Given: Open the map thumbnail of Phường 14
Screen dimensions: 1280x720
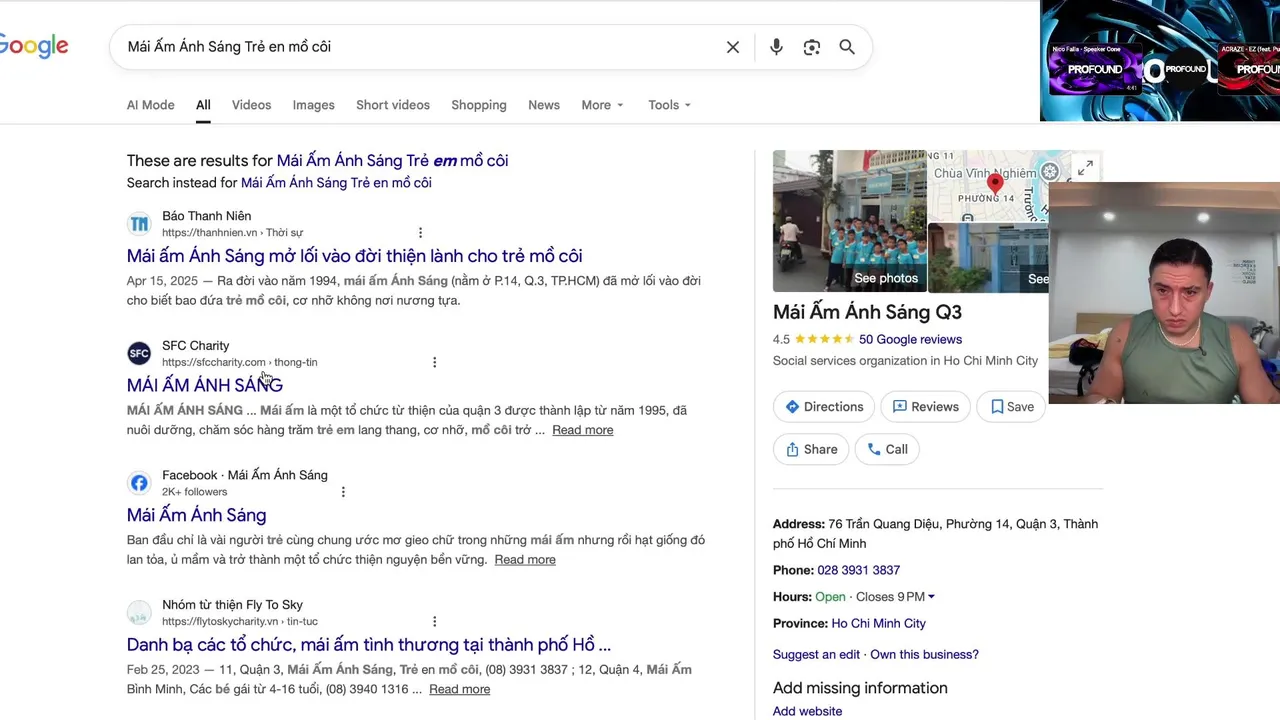Looking at the screenshot, I should point(988,185).
